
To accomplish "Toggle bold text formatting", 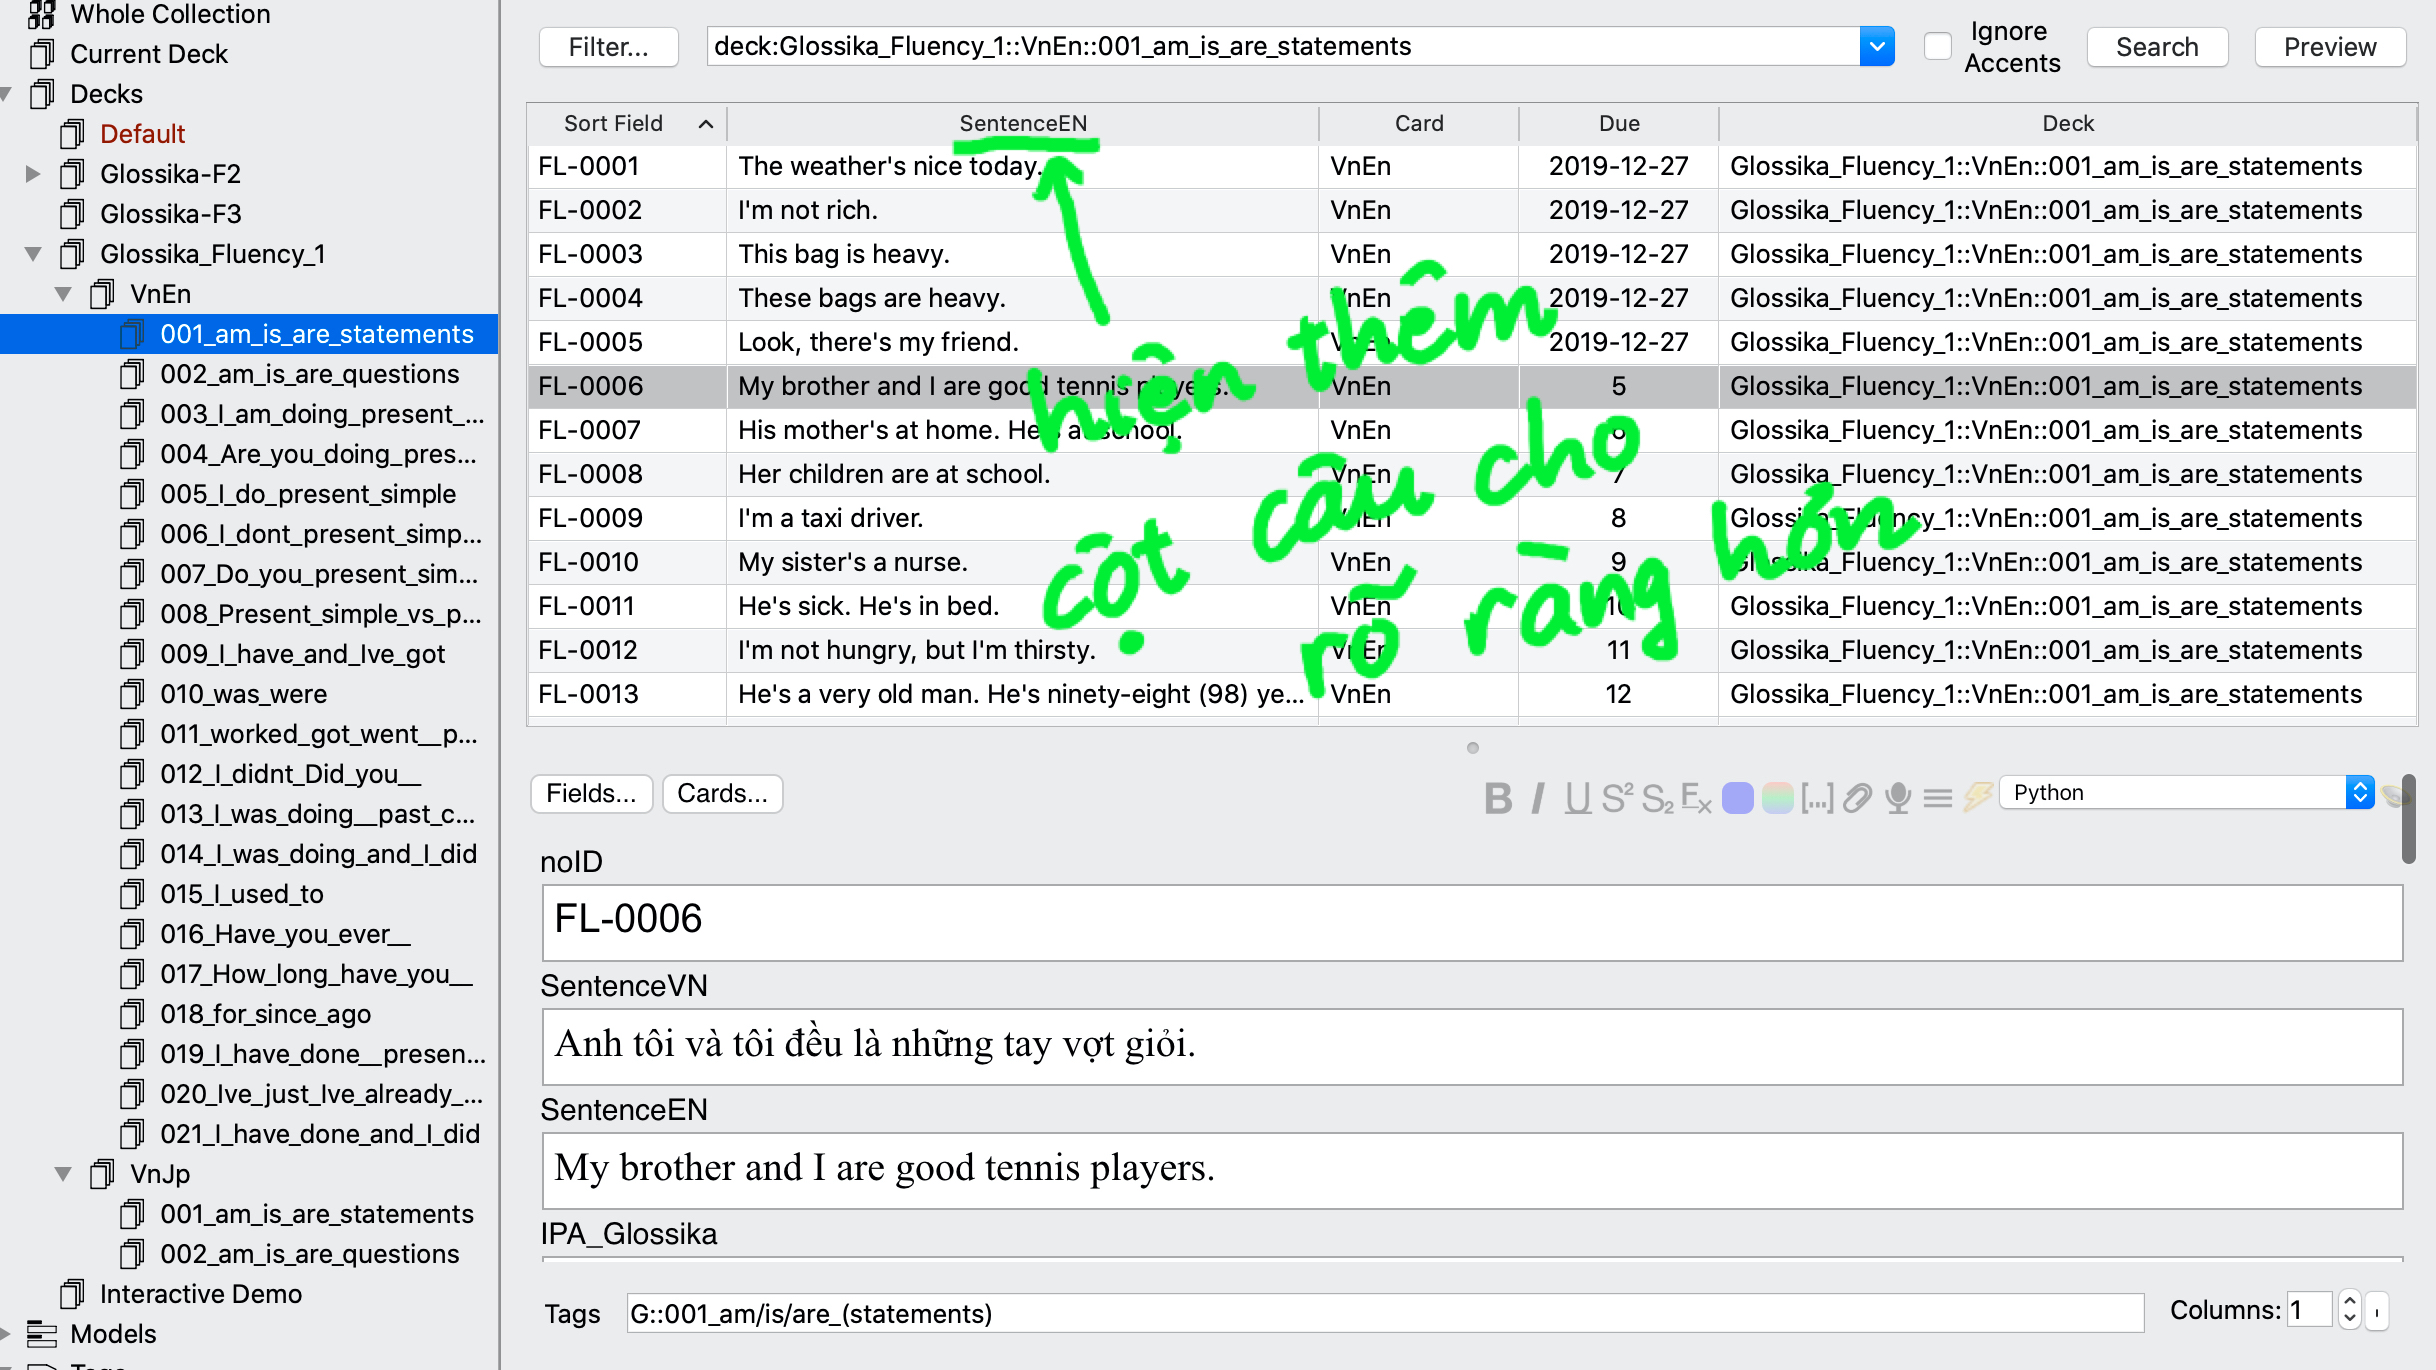I will pyautogui.click(x=1497, y=797).
